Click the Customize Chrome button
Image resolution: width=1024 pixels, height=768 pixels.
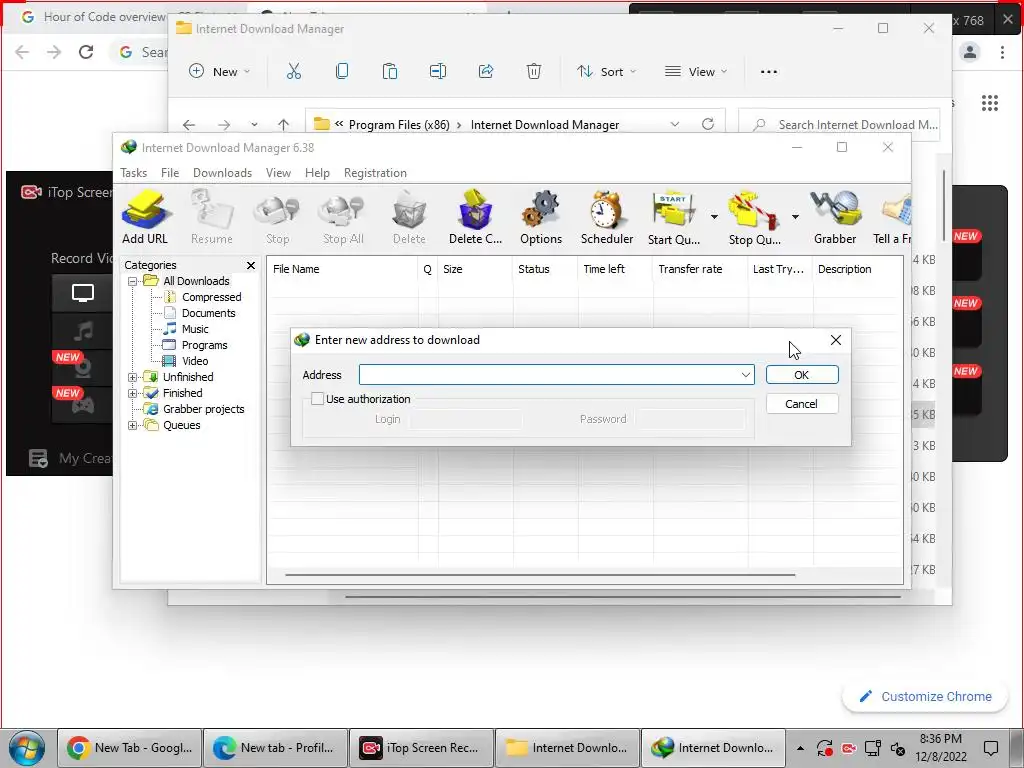(926, 697)
